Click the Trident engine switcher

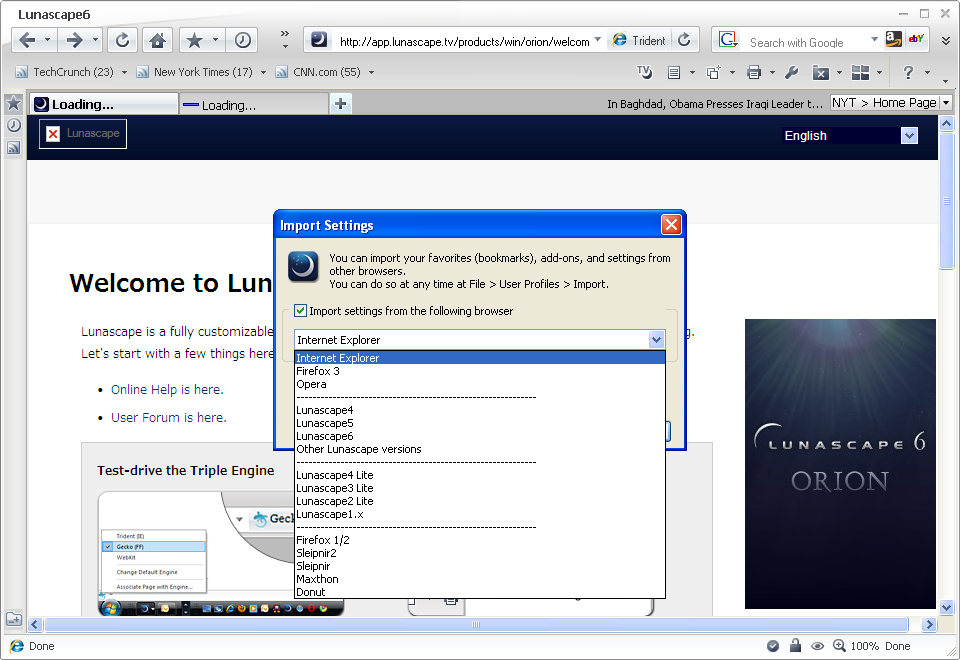pos(639,40)
